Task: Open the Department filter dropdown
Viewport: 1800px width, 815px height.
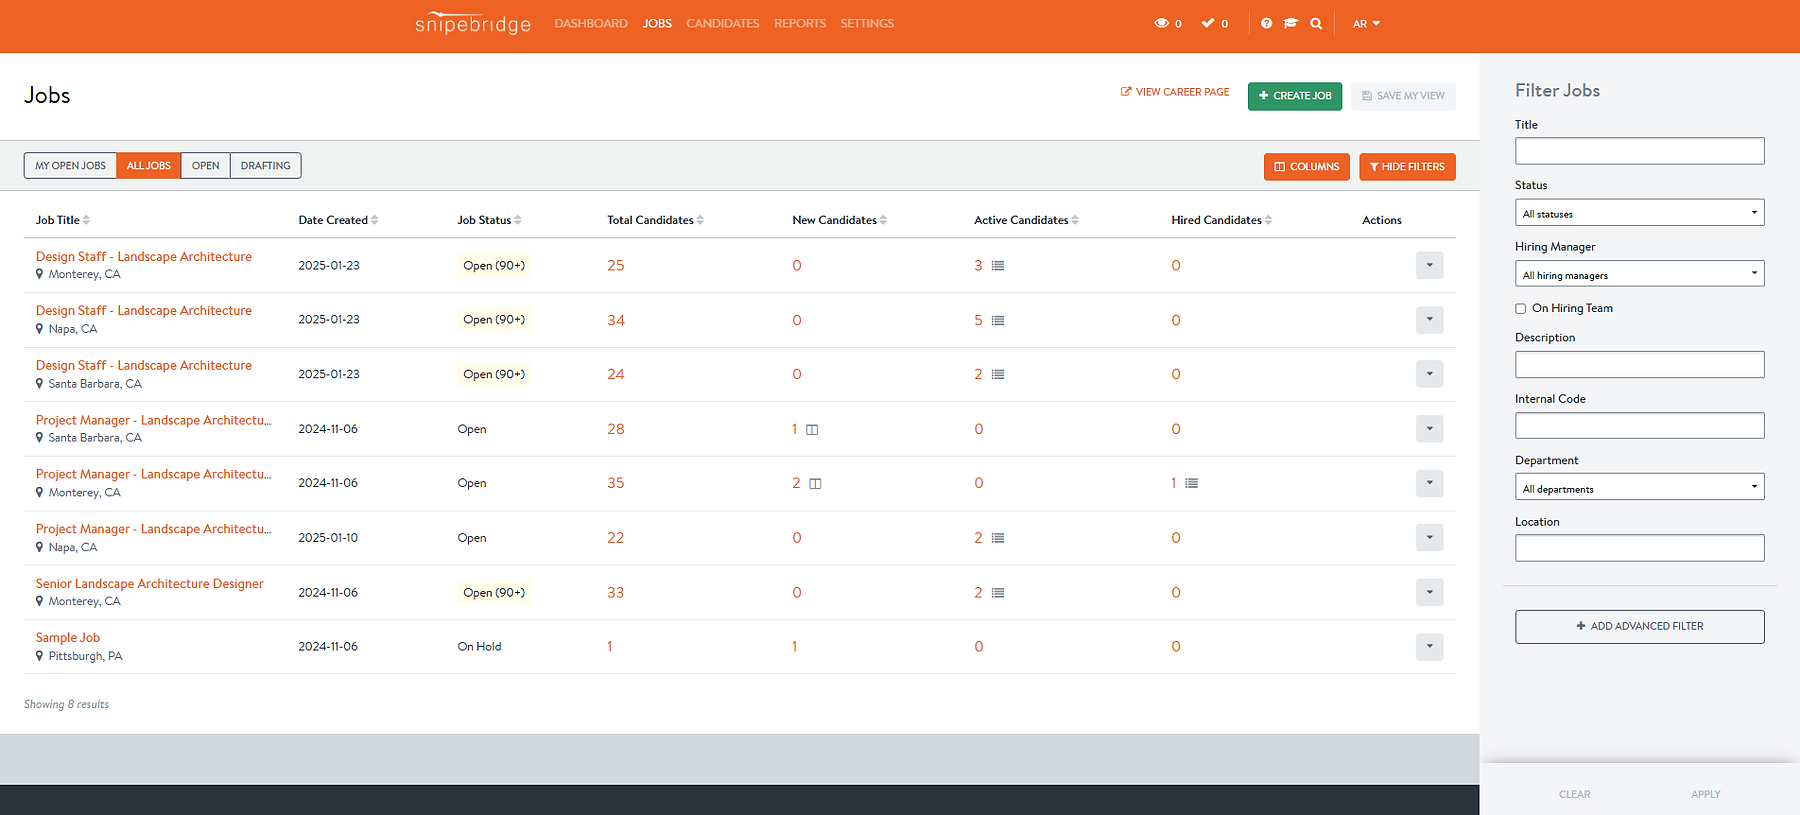Action: [x=1640, y=488]
